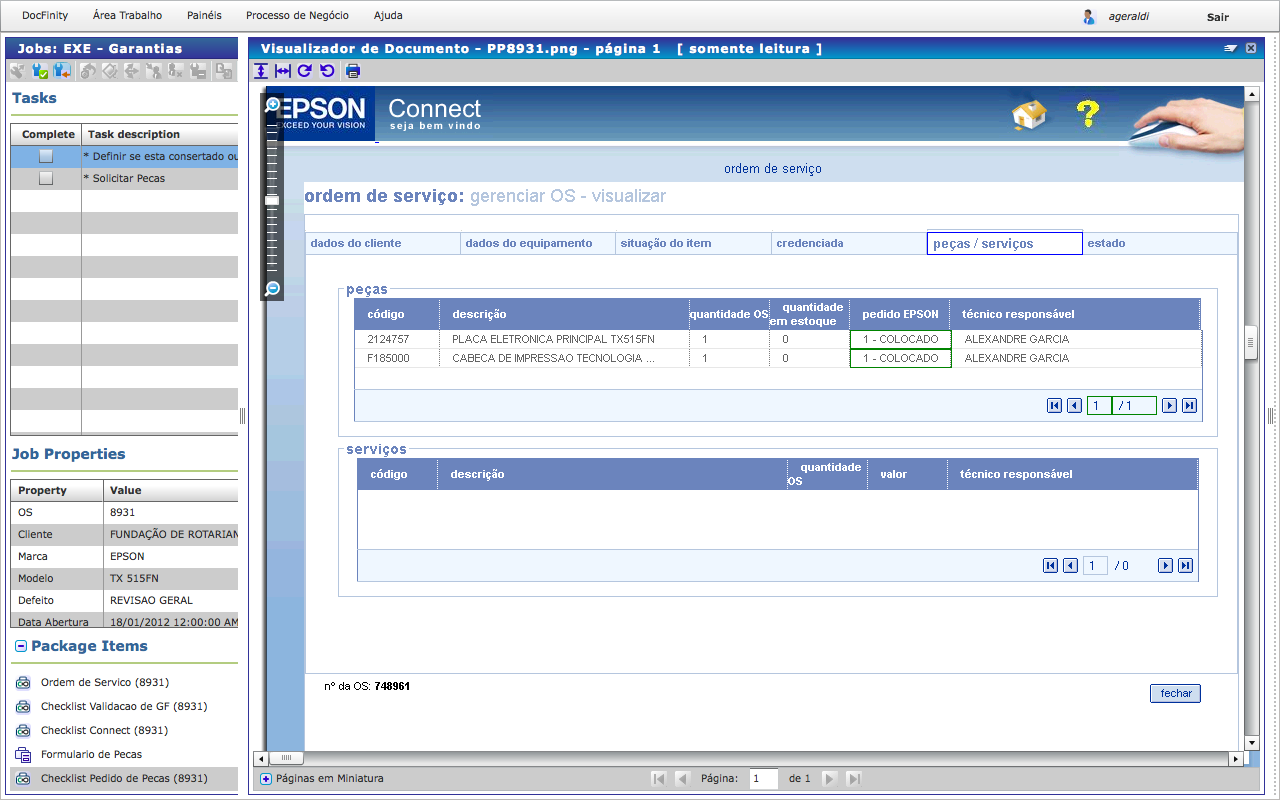Click the fit-to-height icon in viewer toolbar

click(x=261, y=71)
